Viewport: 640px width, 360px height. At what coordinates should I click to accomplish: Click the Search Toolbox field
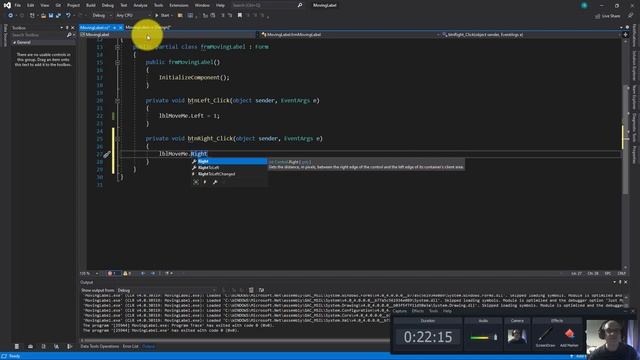point(38,35)
